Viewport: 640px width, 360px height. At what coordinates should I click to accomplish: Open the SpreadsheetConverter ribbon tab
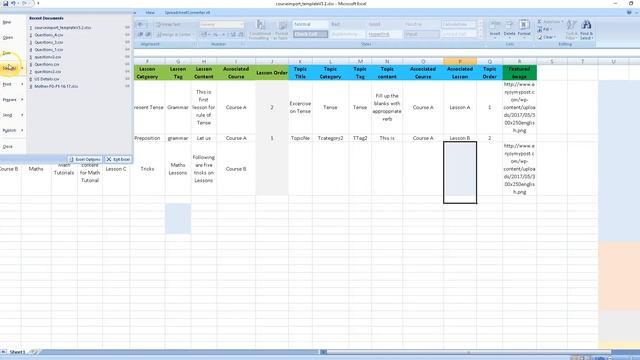pos(187,13)
